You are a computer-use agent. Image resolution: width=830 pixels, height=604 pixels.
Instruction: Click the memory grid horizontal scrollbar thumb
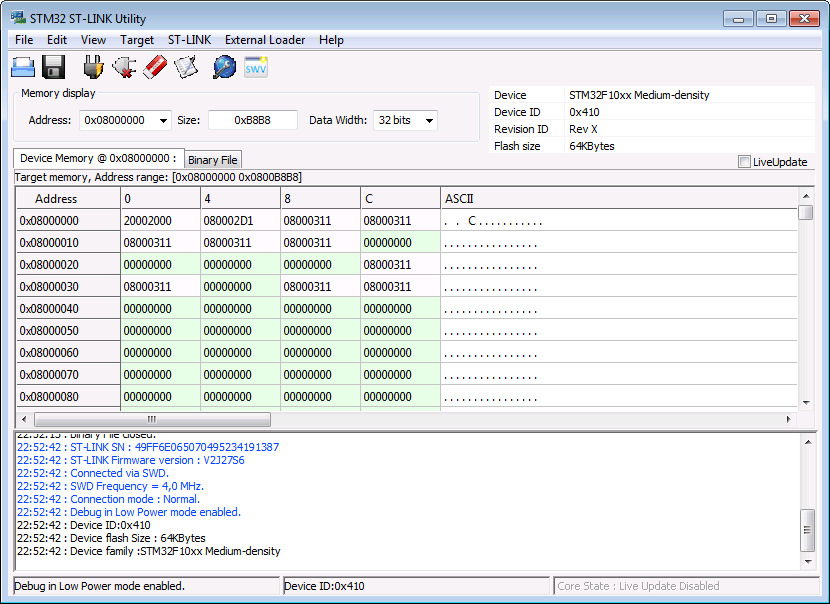[152, 420]
